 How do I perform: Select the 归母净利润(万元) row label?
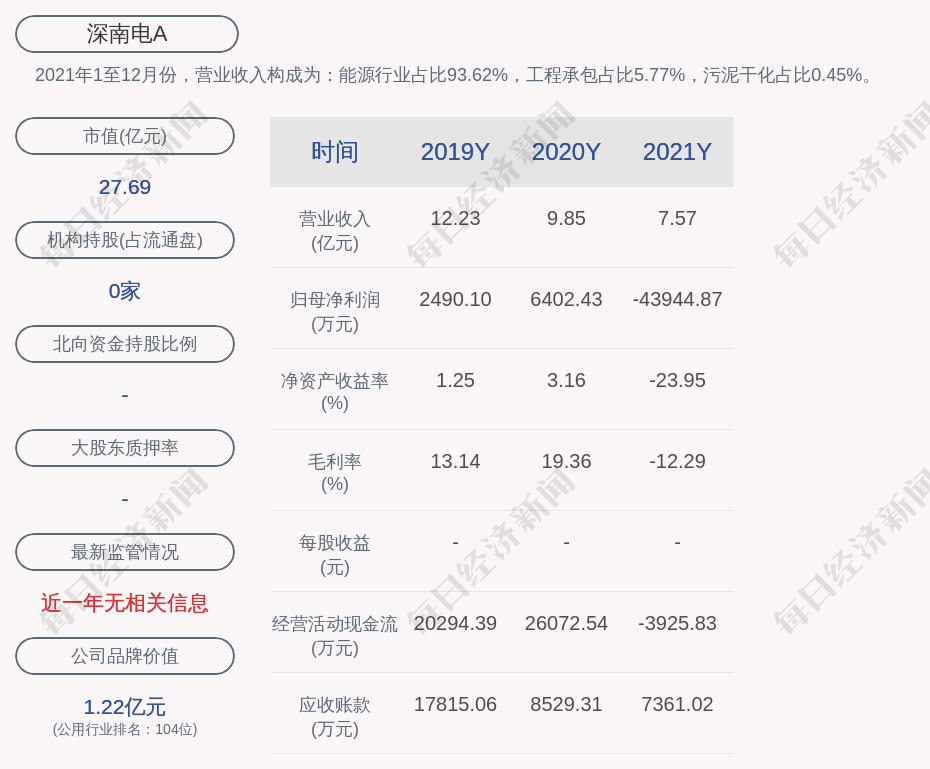click(x=335, y=312)
